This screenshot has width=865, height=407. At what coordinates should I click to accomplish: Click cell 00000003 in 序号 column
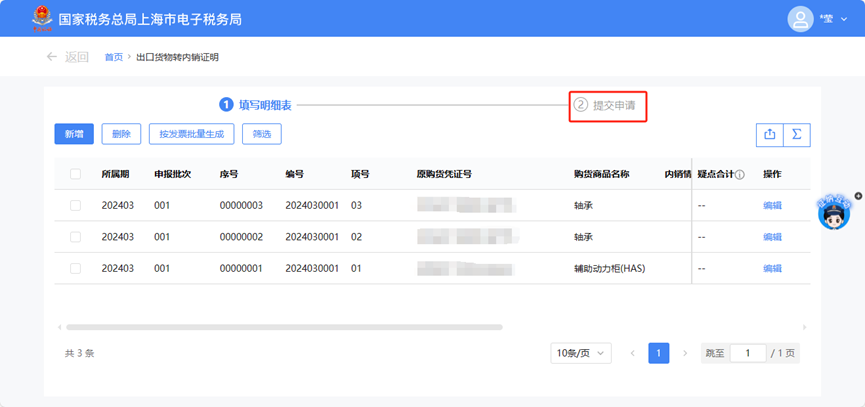click(x=241, y=206)
